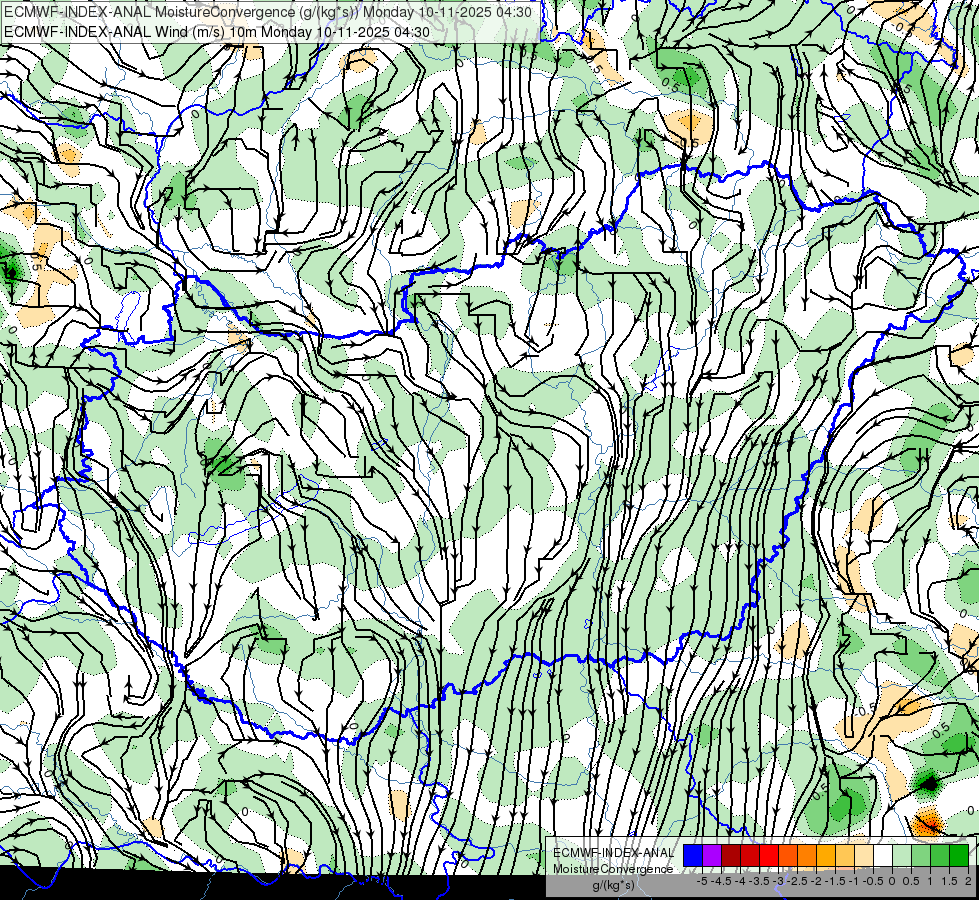
Task: Click the g/(kg*s) unit label in legend
Action: (613, 885)
